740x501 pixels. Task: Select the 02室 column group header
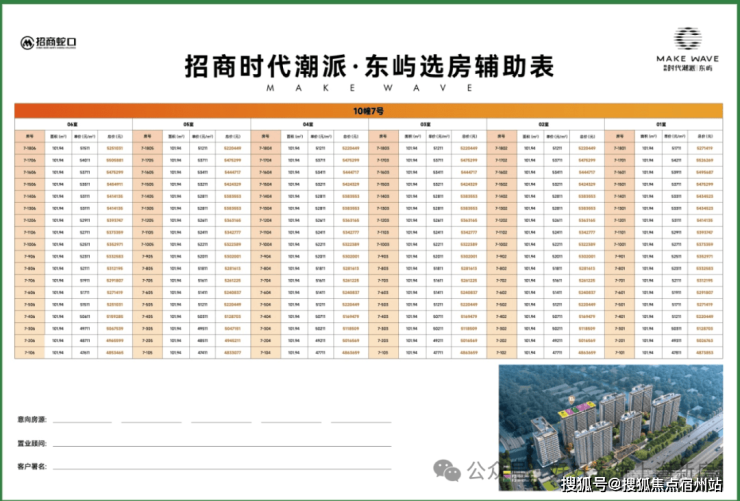[545, 124]
